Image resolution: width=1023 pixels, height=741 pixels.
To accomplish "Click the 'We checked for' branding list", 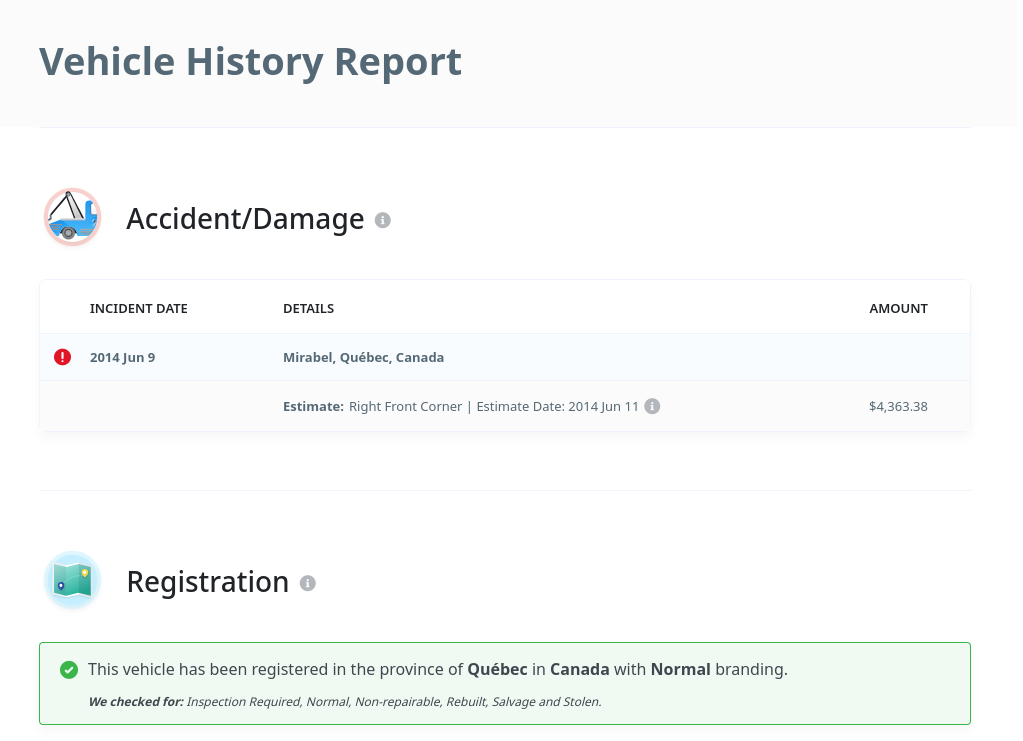I will [345, 702].
